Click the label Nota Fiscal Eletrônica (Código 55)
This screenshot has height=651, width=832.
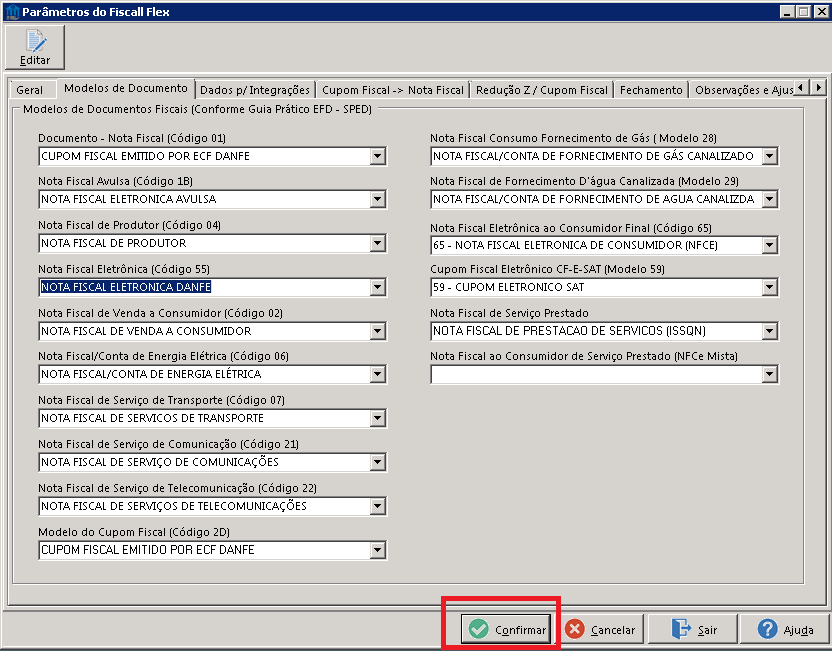pos(124,269)
